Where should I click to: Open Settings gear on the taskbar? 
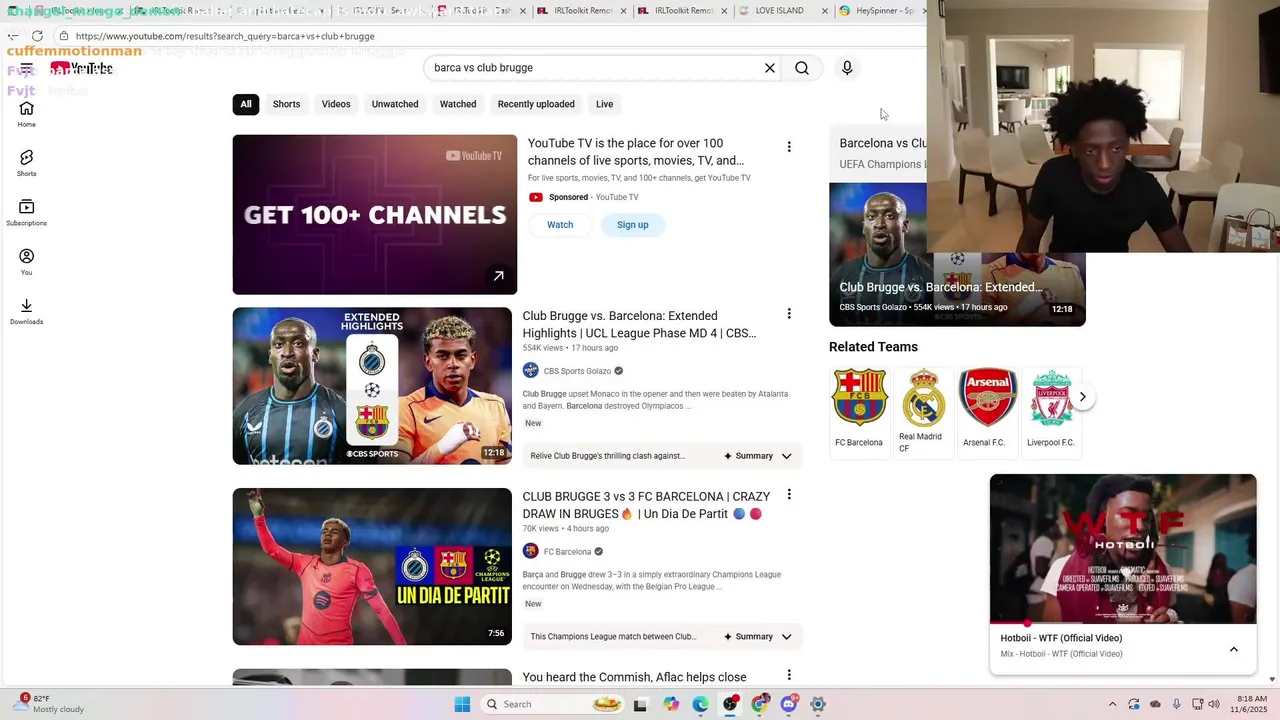pos(818,704)
